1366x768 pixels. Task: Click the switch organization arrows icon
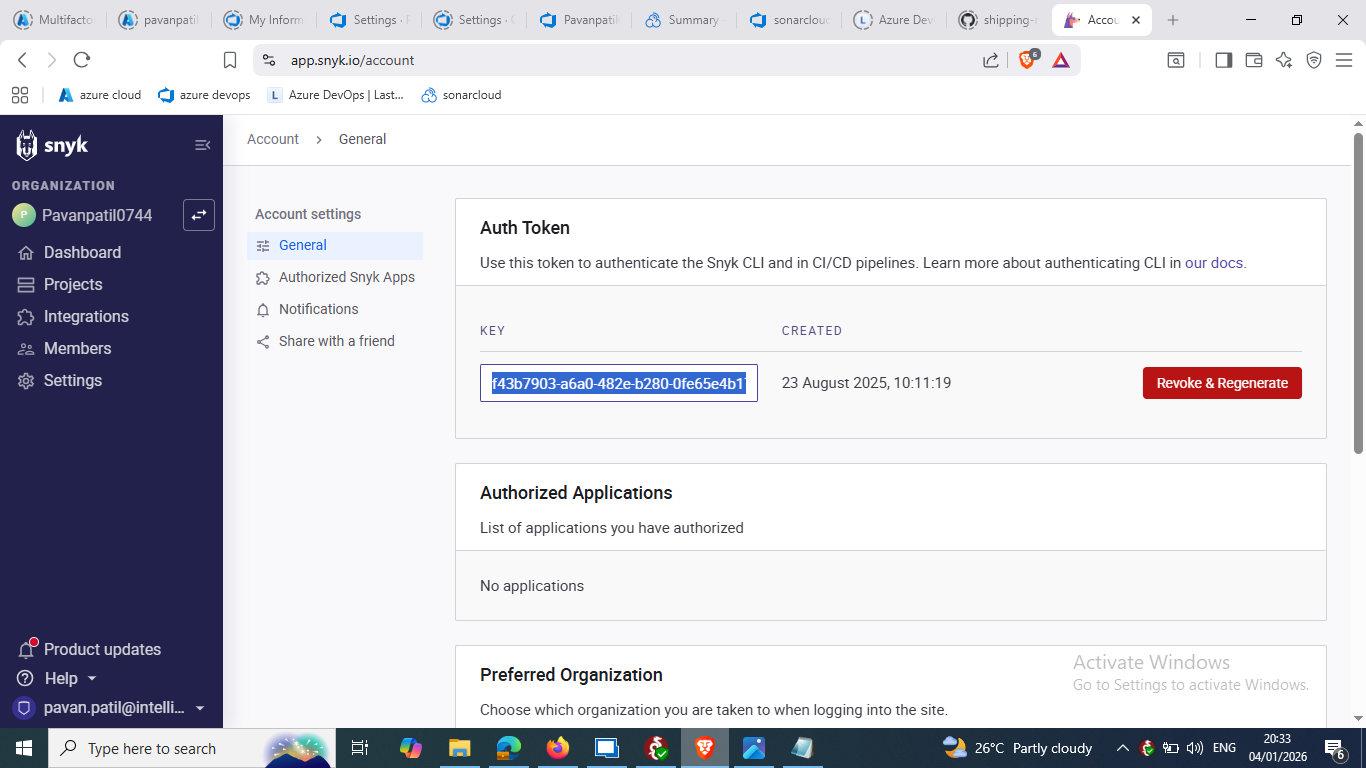(199, 215)
